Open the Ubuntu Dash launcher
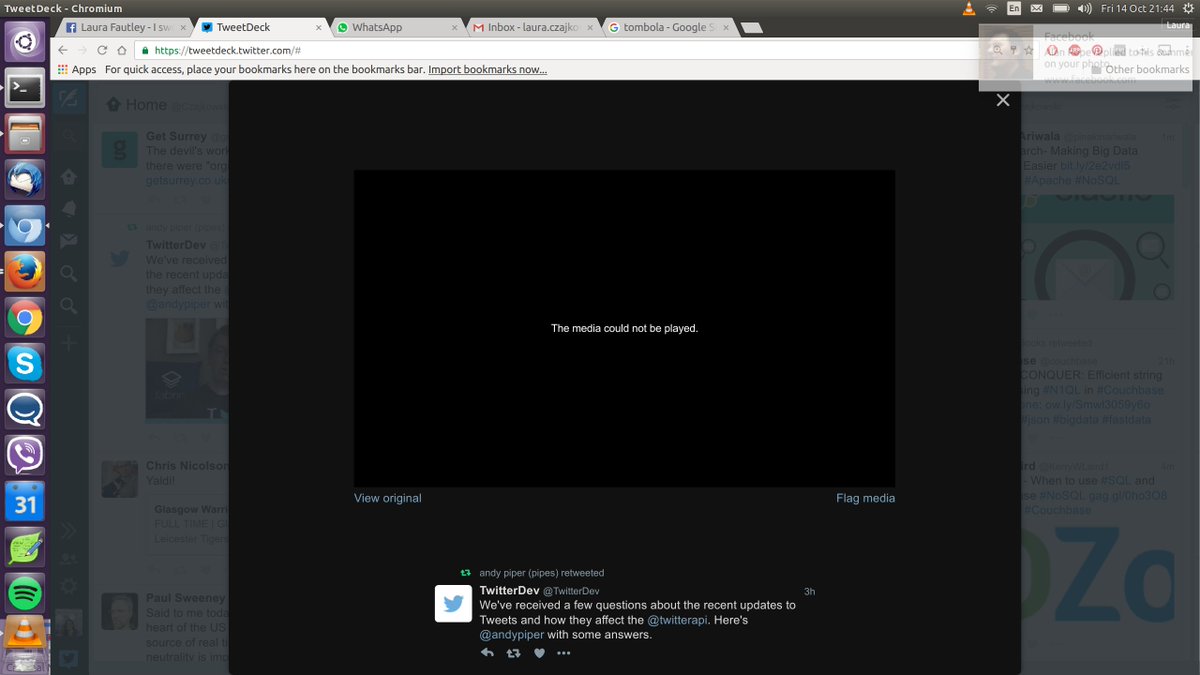1200x675 pixels. click(x=24, y=41)
